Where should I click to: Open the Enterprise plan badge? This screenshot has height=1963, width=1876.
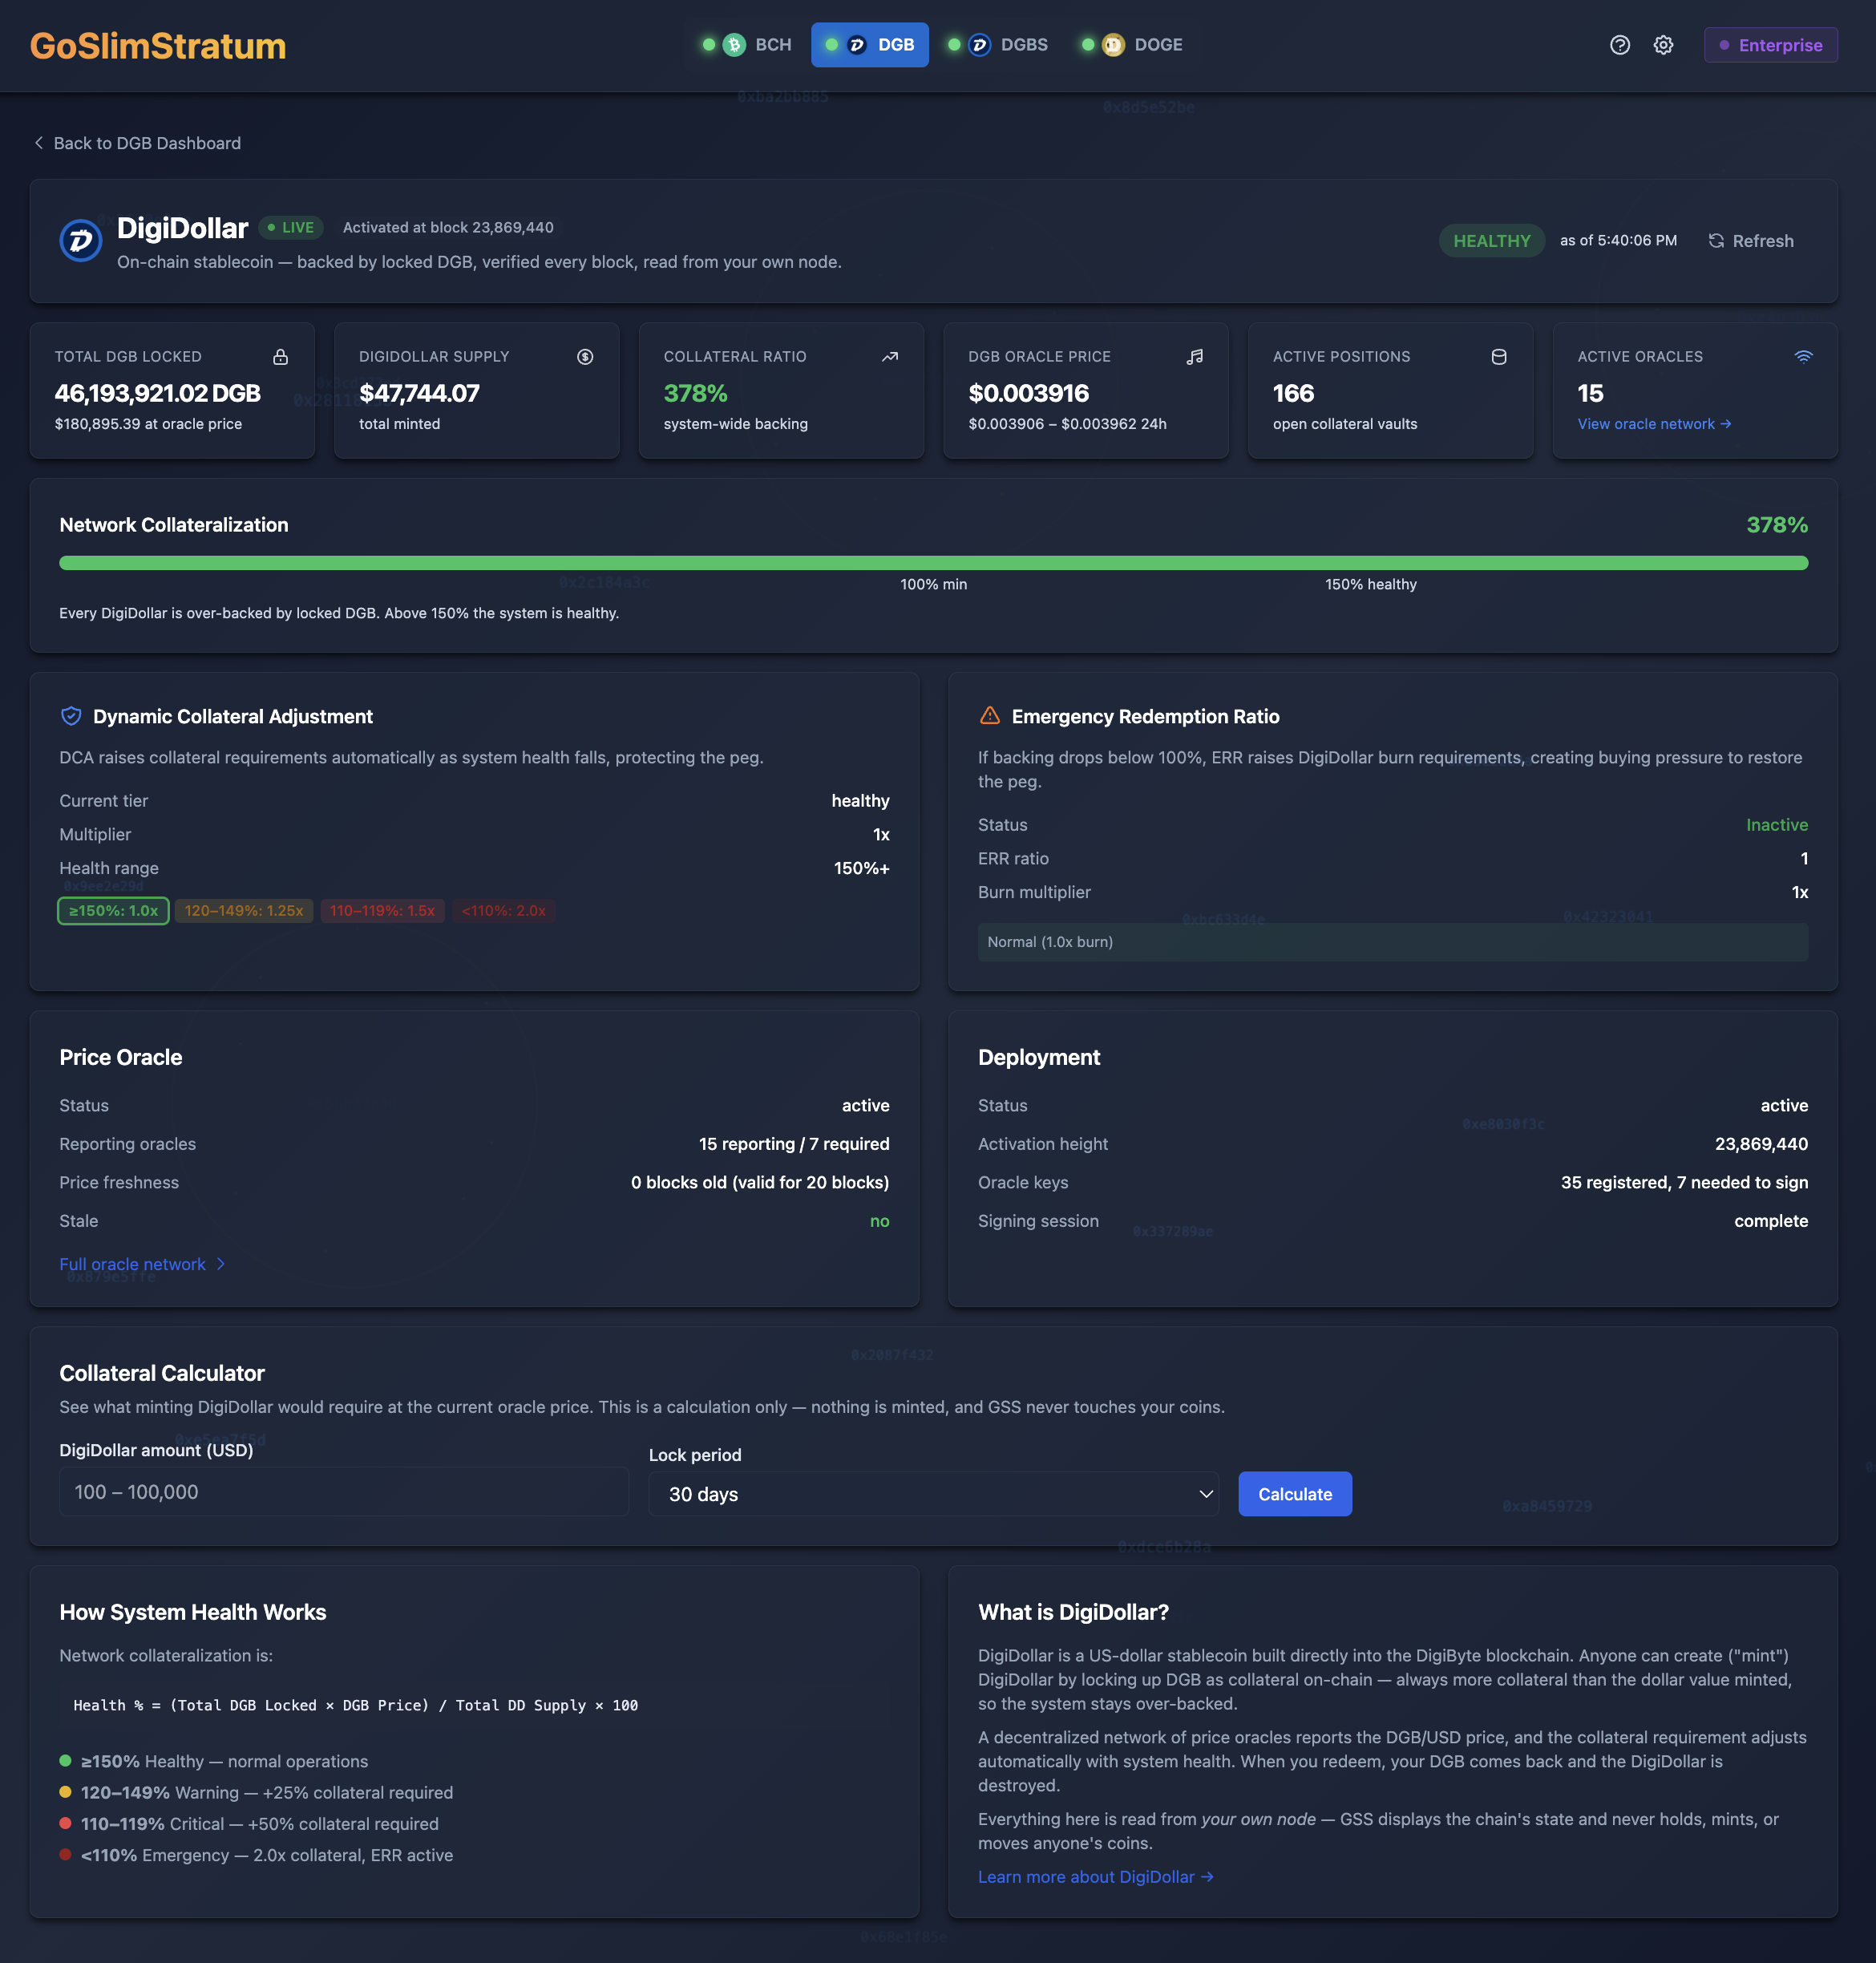pyautogui.click(x=1770, y=45)
